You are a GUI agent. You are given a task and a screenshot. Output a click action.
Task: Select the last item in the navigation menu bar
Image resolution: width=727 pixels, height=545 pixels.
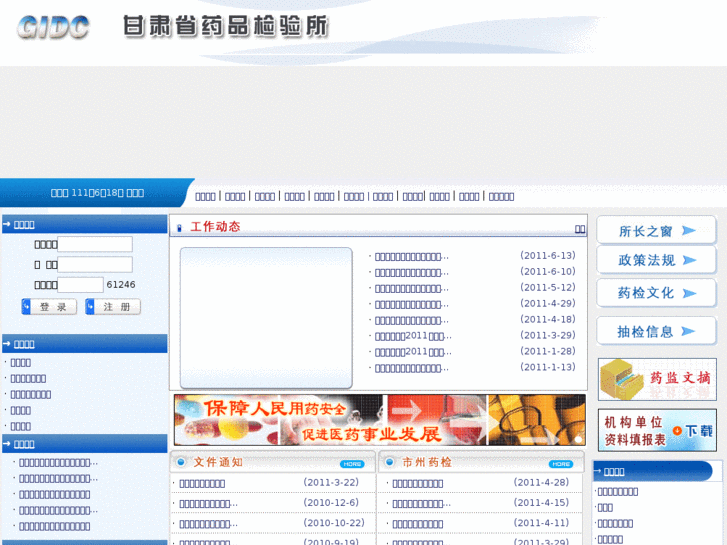click(x=501, y=197)
